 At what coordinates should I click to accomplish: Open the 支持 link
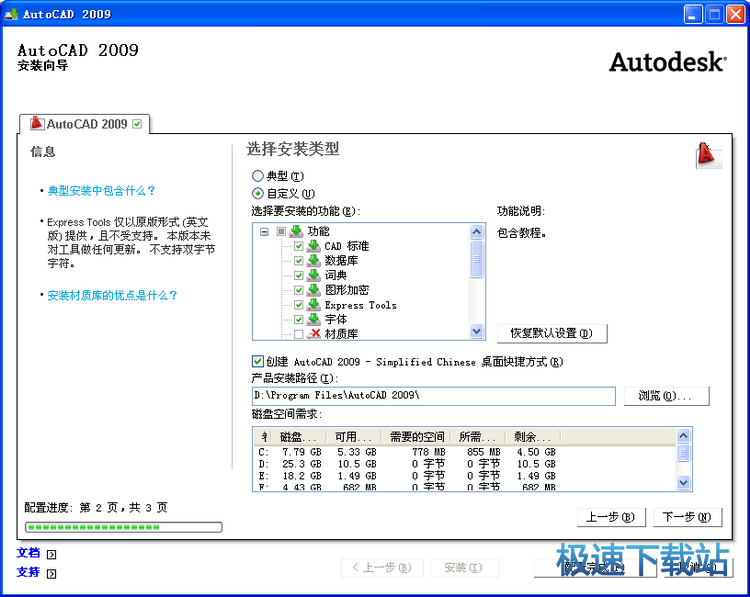point(28,572)
